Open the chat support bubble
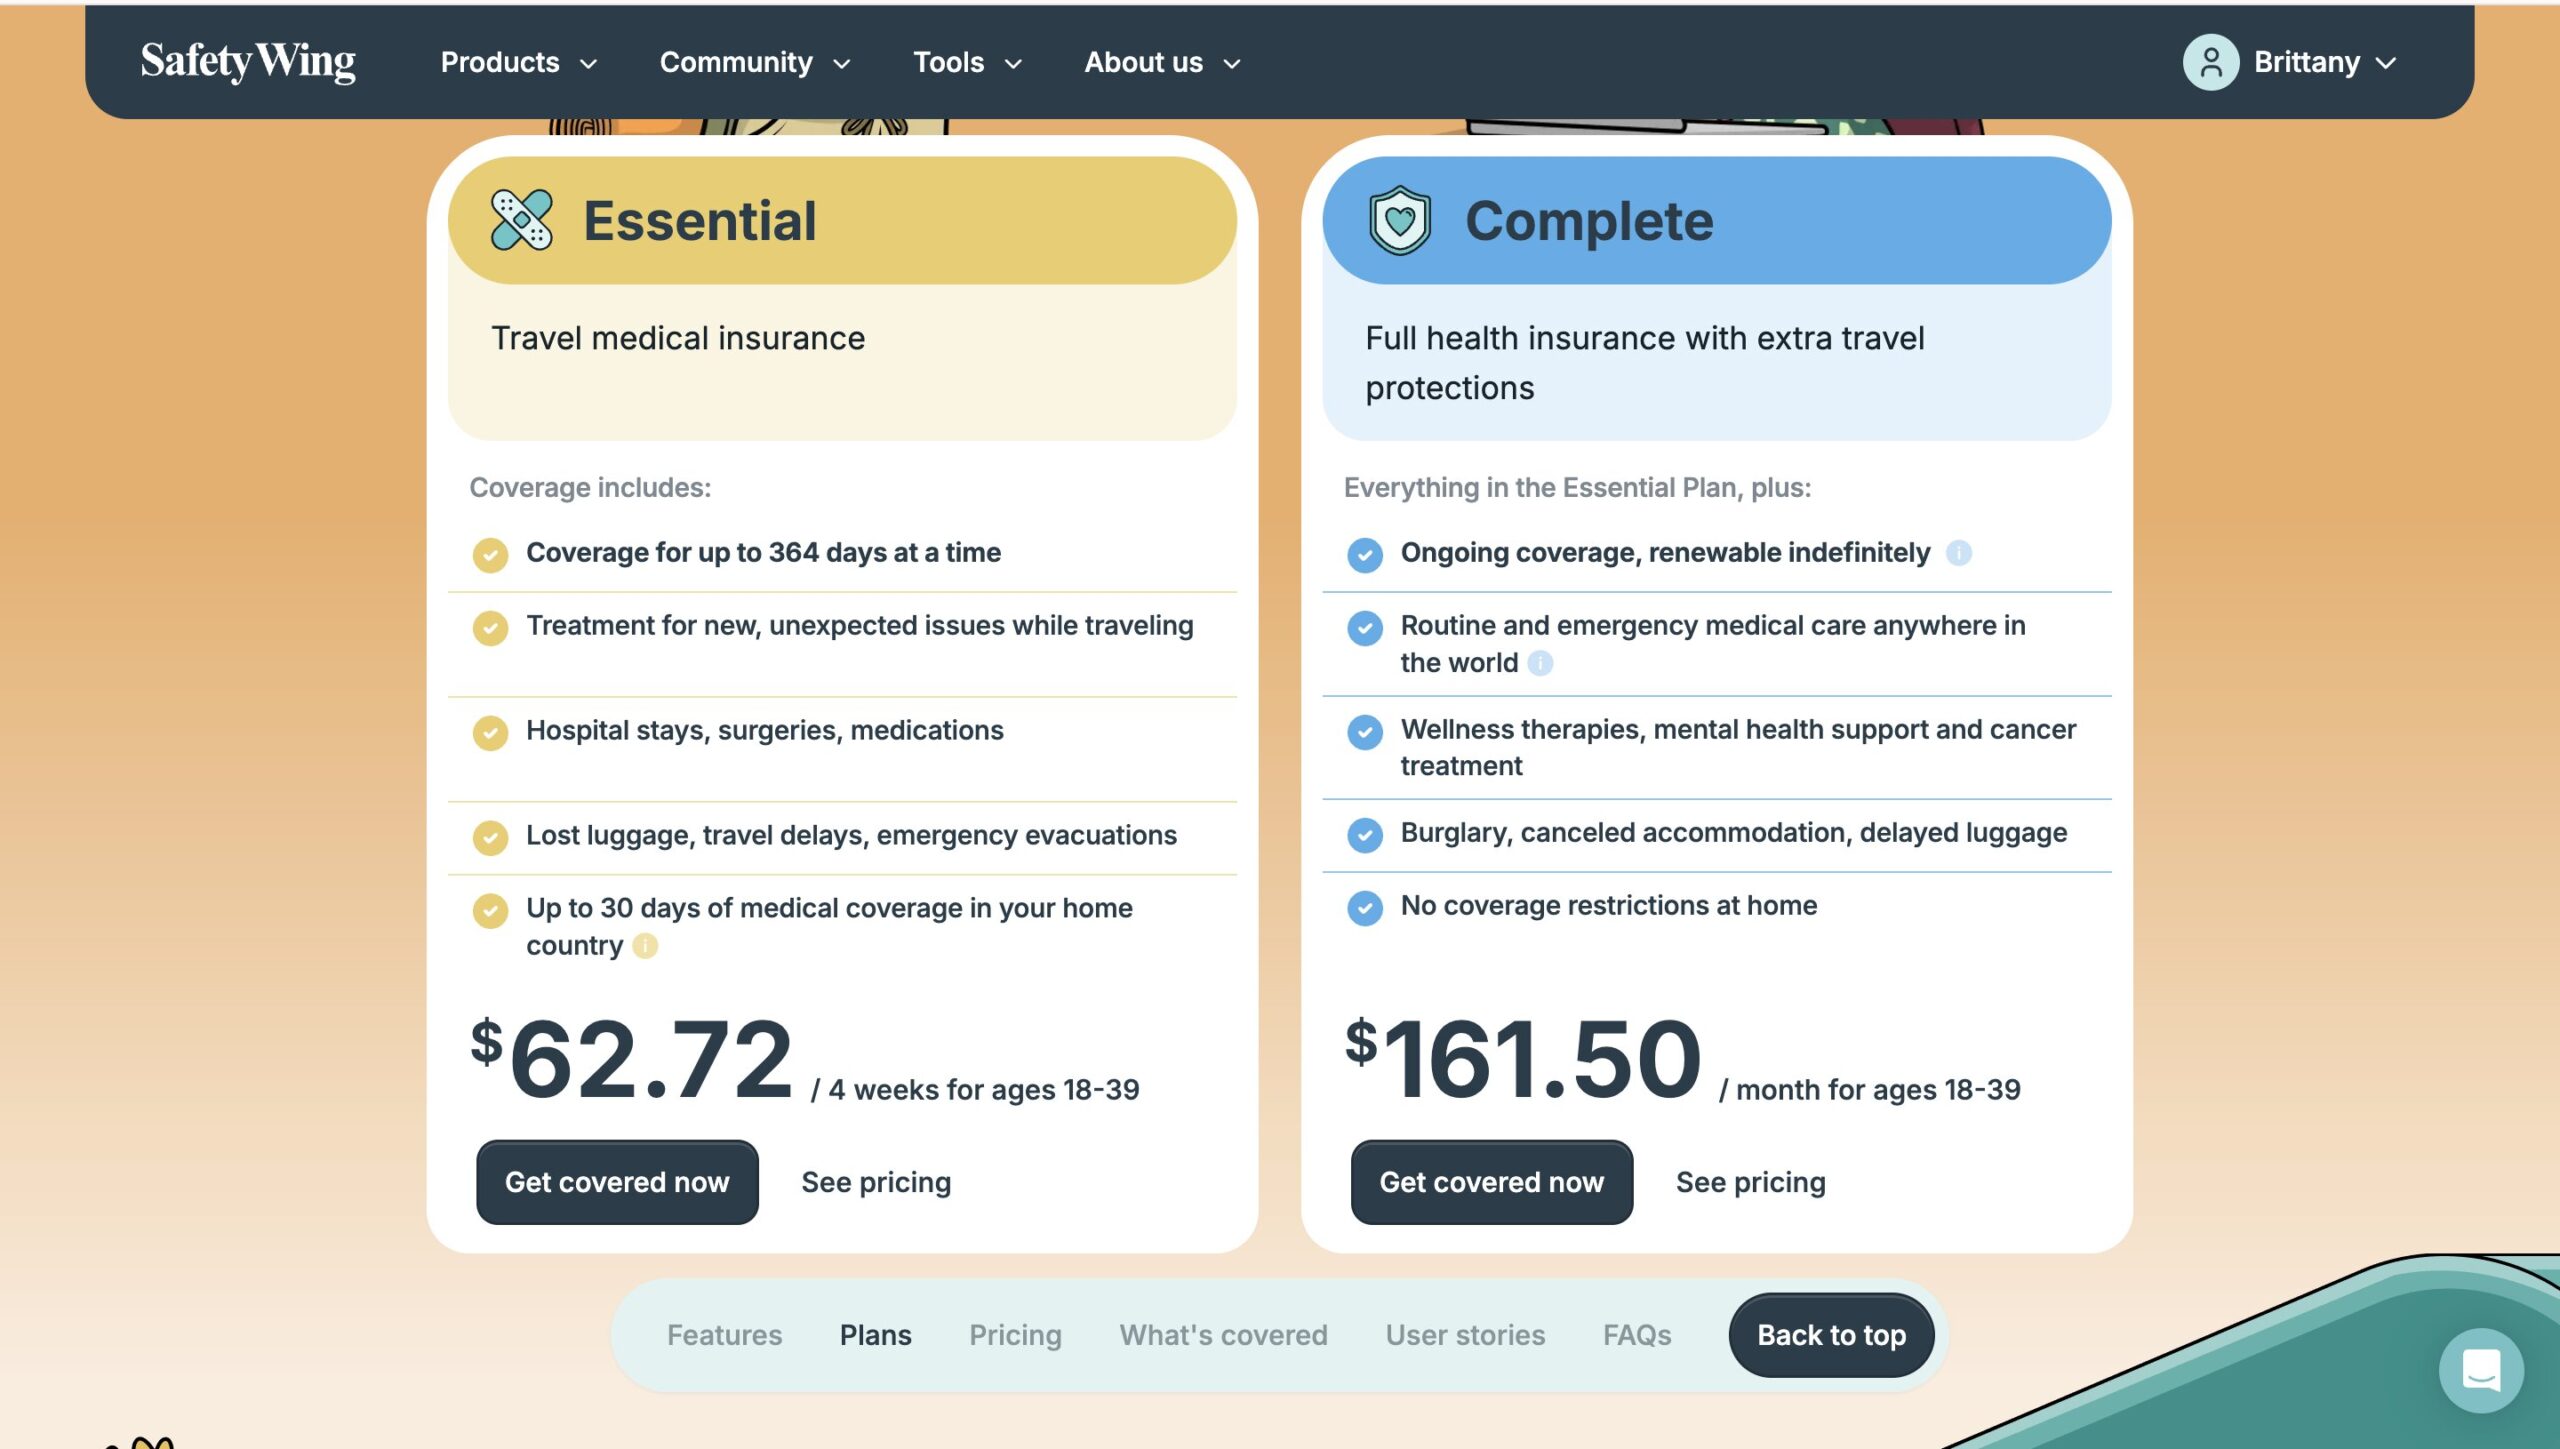The image size is (2560, 1449). click(x=2480, y=1369)
